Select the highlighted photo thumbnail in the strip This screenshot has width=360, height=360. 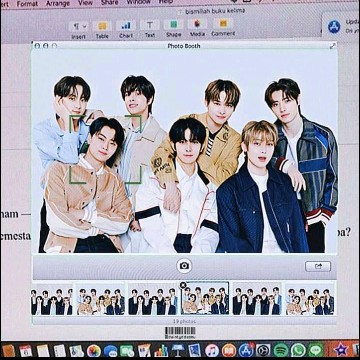pos(205,298)
